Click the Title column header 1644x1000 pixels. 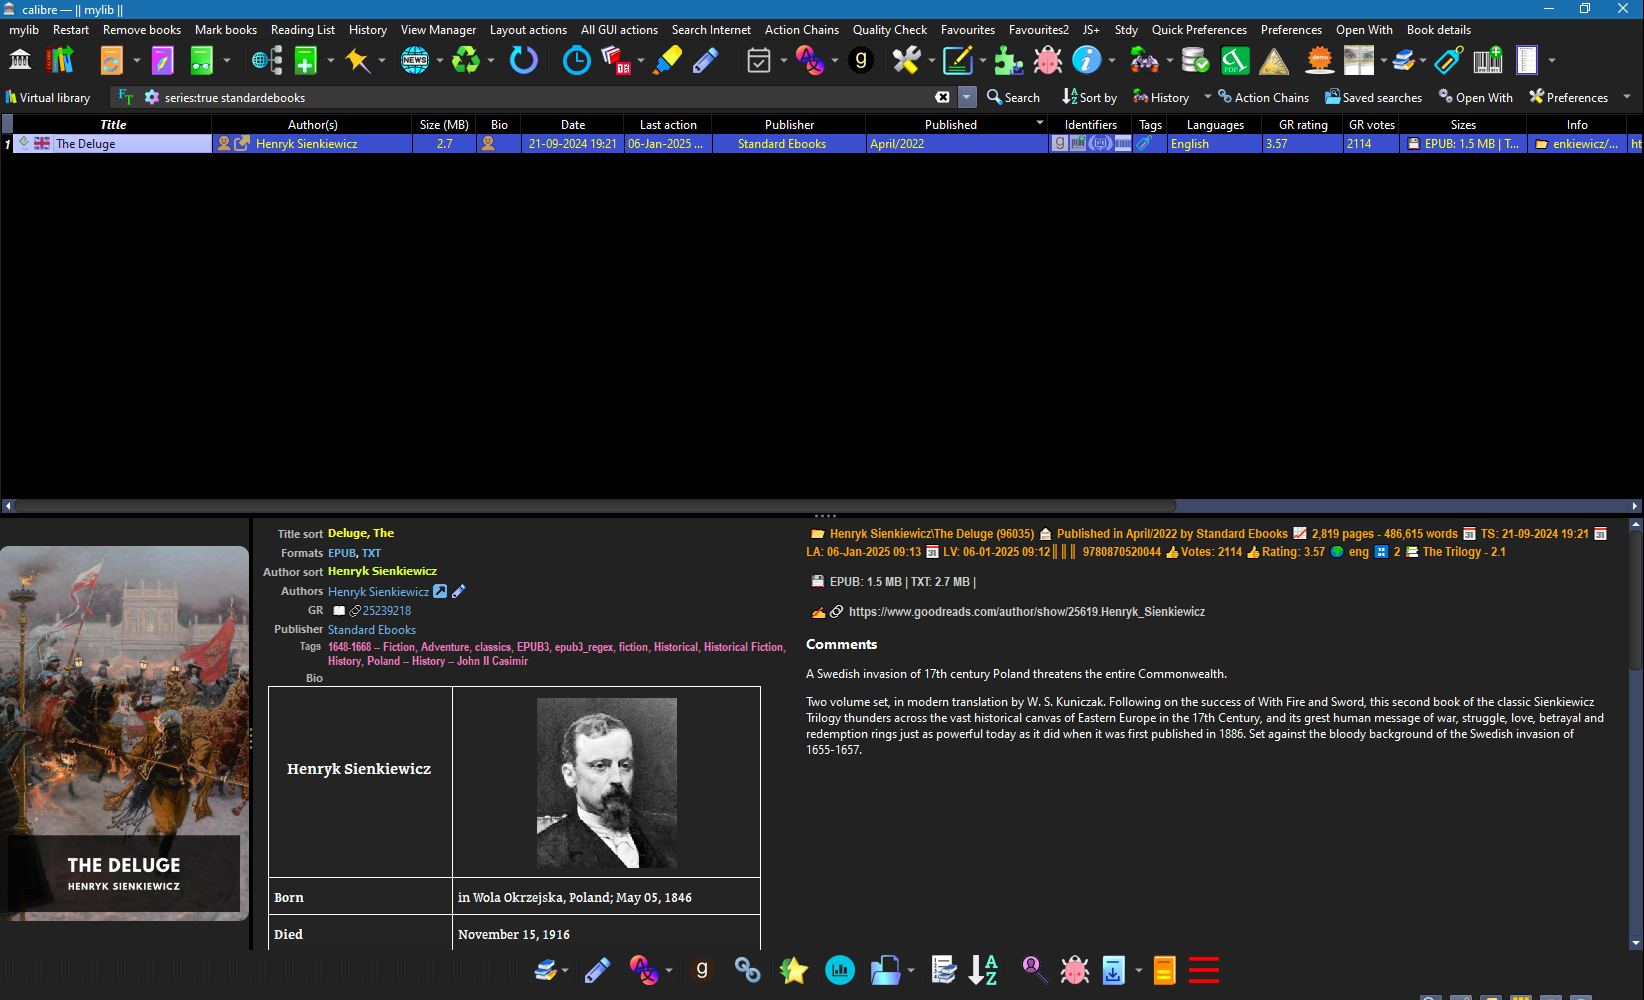113,125
